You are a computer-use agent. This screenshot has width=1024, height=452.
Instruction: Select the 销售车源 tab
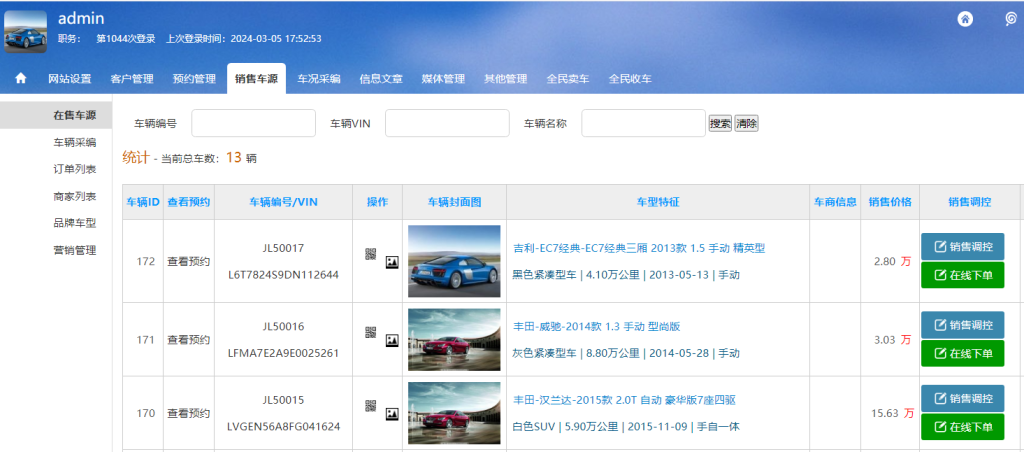tap(257, 79)
